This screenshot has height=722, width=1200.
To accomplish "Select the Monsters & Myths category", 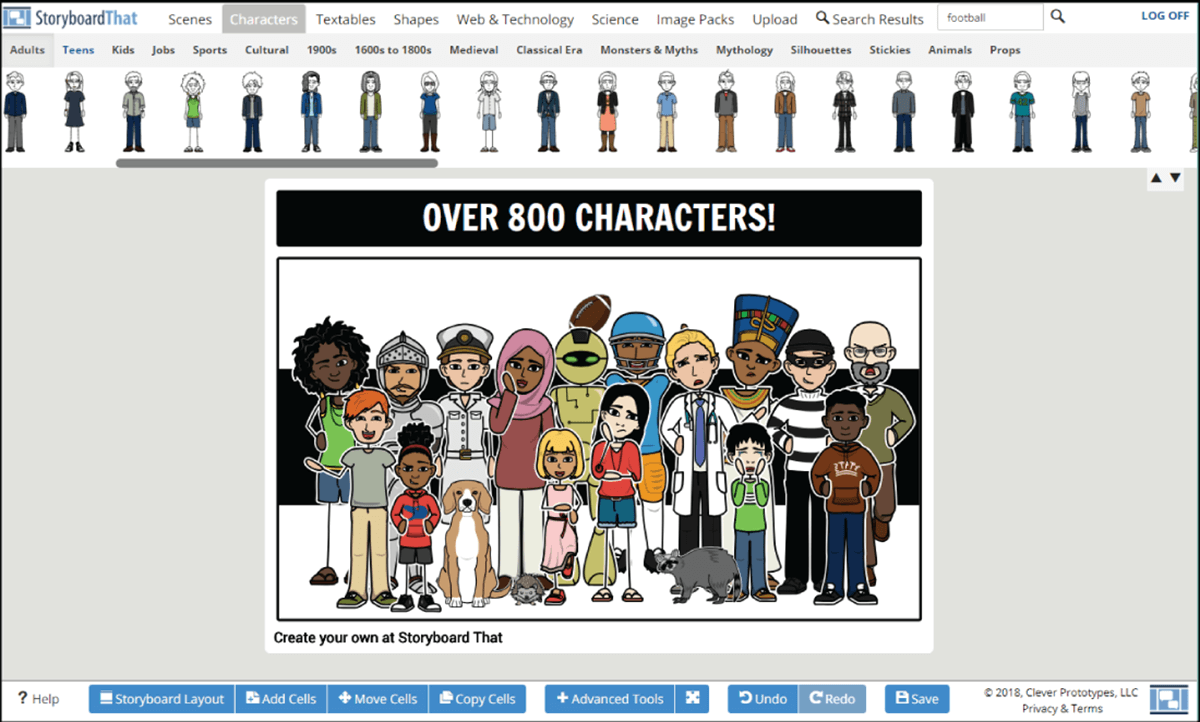I will (649, 50).
